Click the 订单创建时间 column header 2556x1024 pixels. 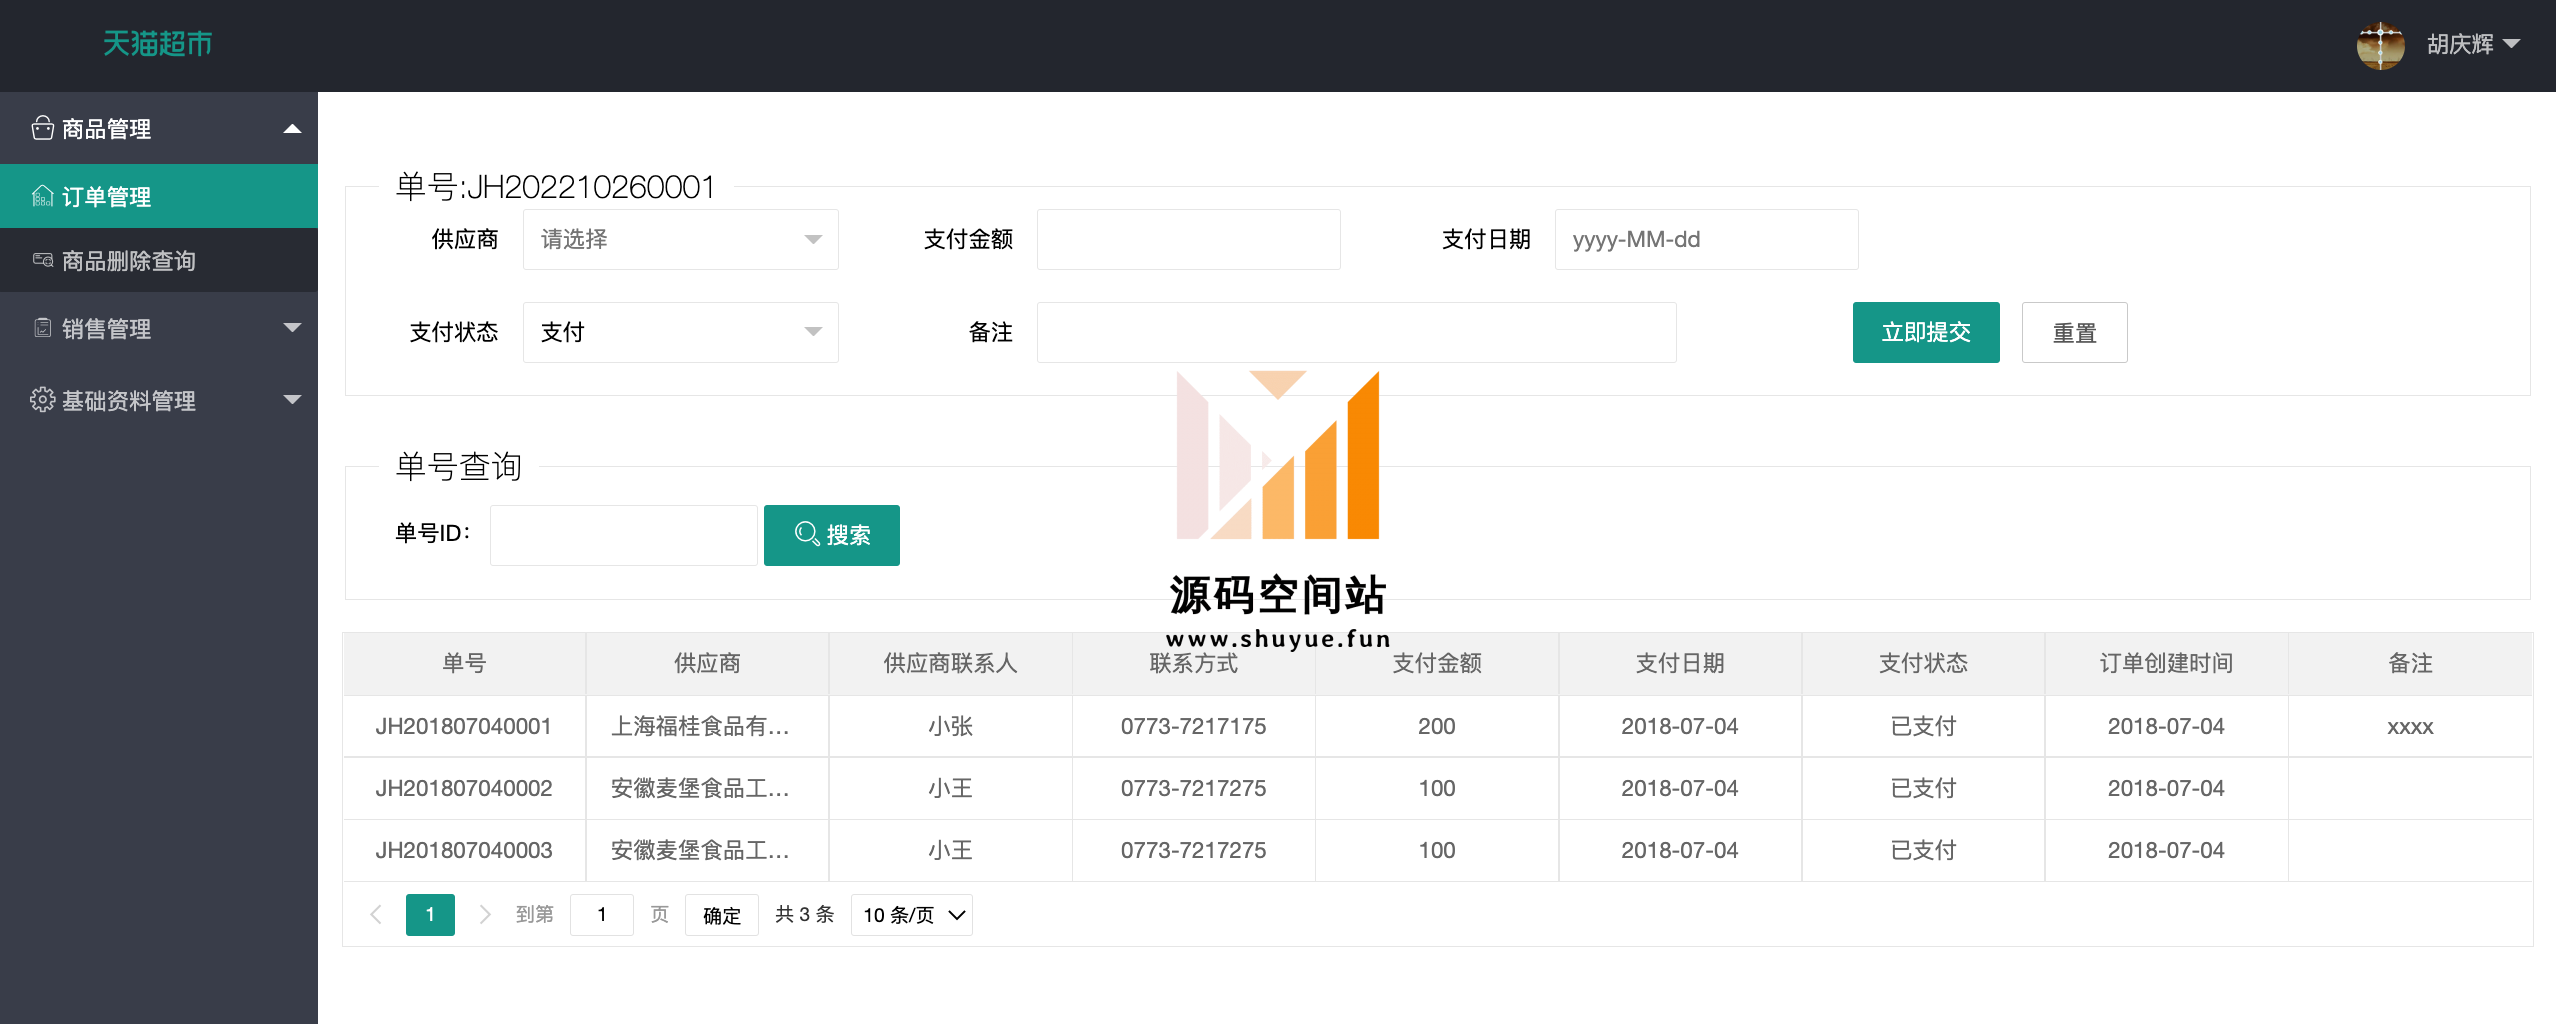[2166, 663]
